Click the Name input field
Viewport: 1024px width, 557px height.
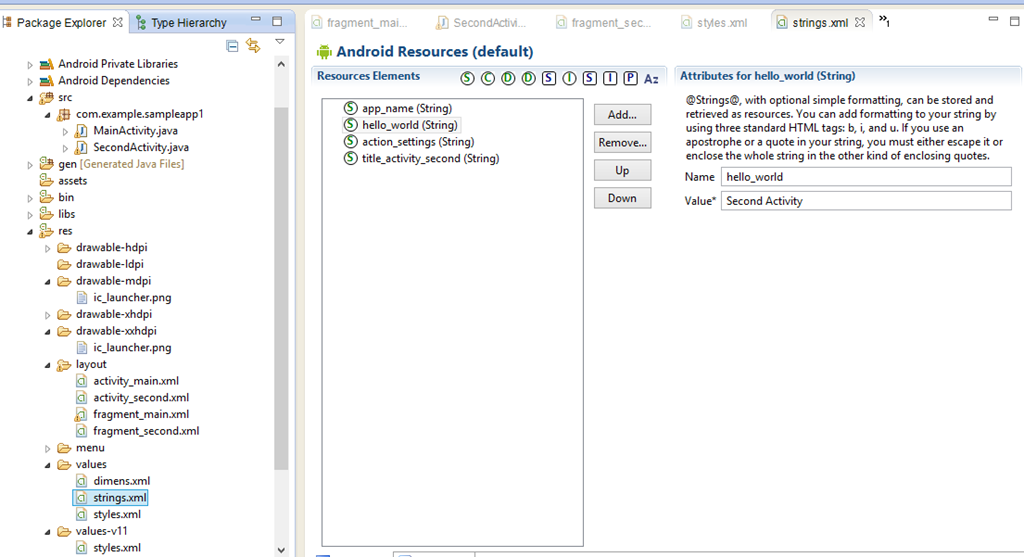point(866,176)
